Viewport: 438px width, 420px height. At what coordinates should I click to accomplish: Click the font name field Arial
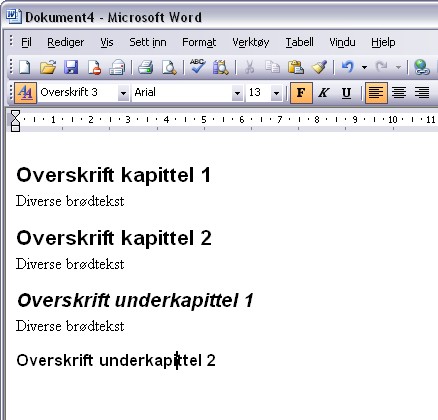(182, 93)
